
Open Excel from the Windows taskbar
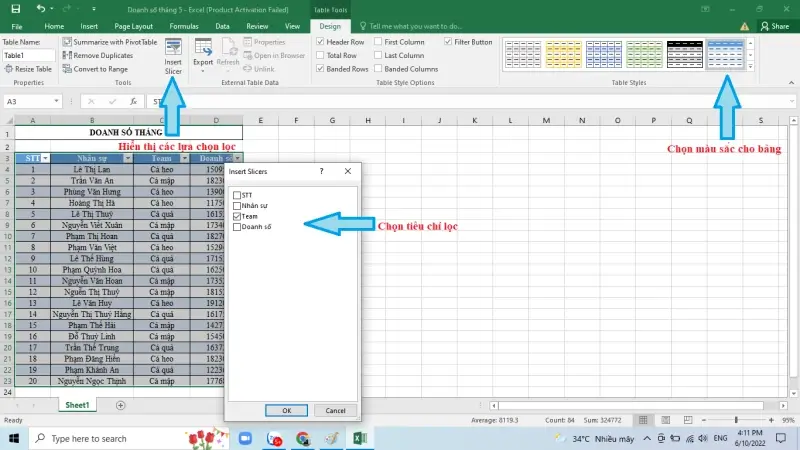(359, 438)
